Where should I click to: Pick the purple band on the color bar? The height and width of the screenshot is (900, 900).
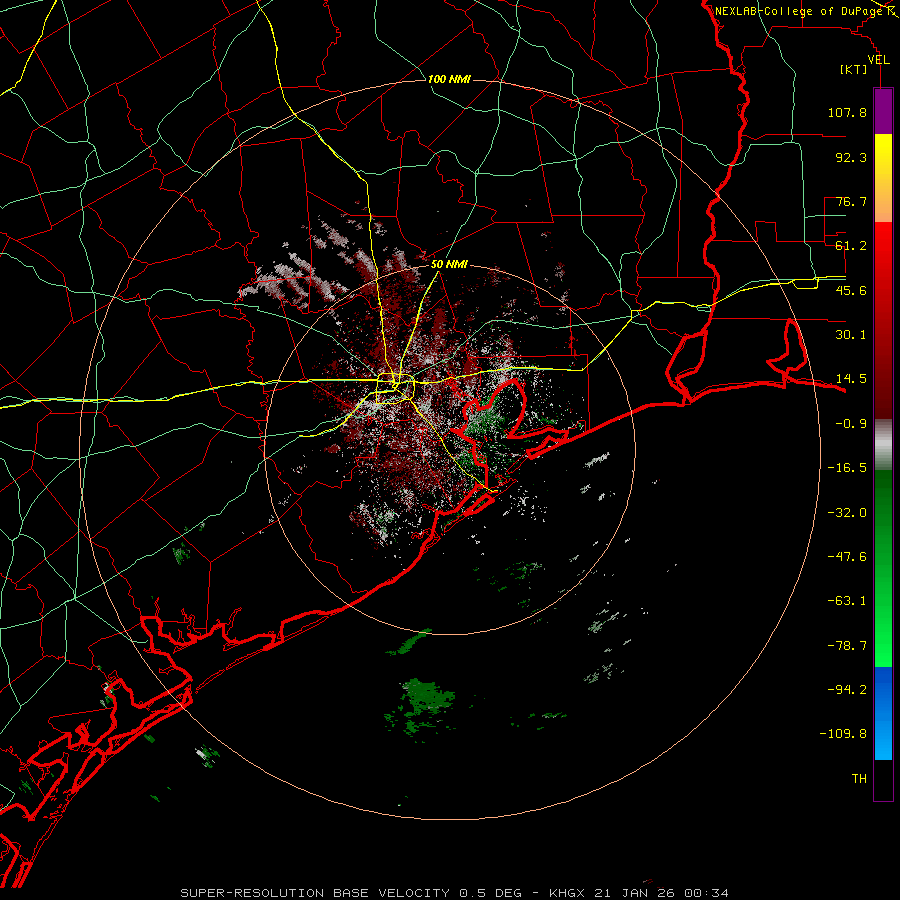[883, 112]
